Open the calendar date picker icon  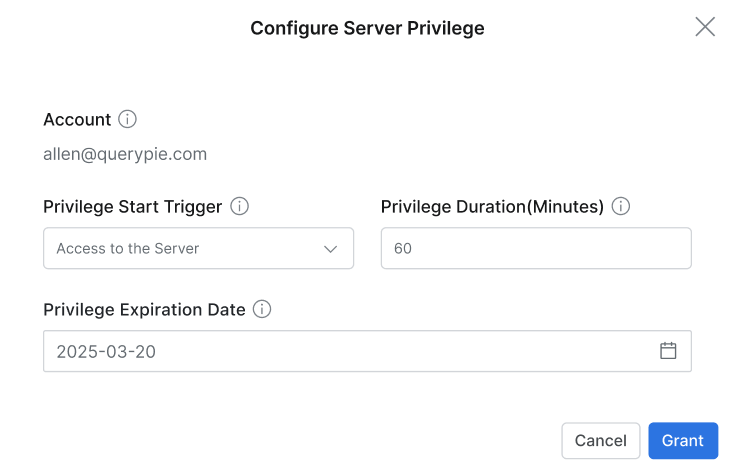[x=668, y=351]
